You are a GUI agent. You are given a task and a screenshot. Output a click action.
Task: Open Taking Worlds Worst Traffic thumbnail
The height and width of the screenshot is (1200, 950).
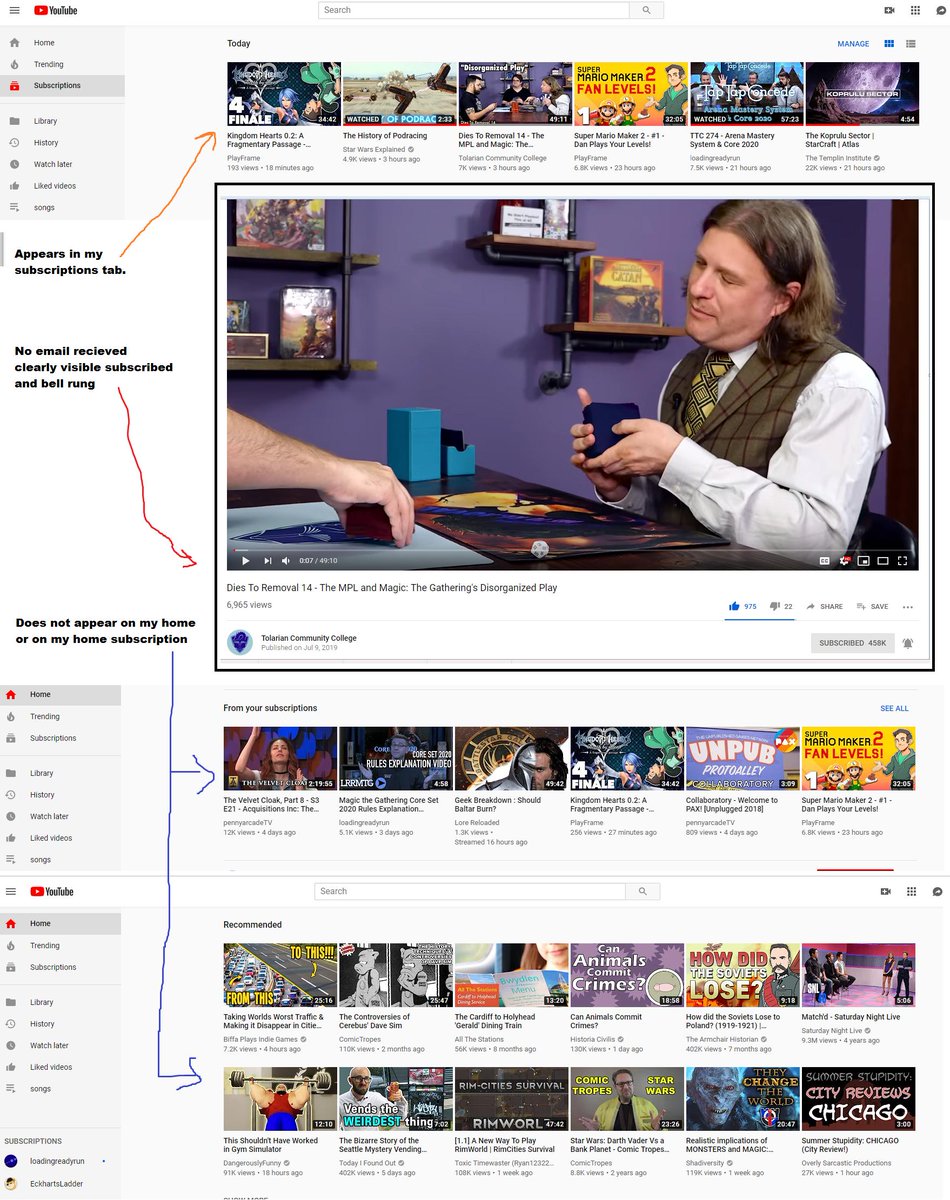coord(280,975)
